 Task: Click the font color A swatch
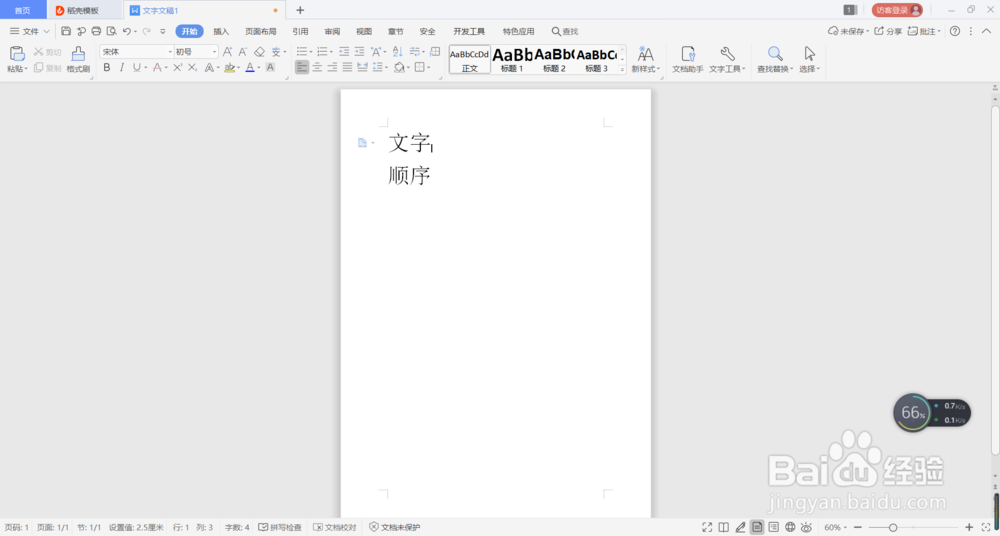250,67
